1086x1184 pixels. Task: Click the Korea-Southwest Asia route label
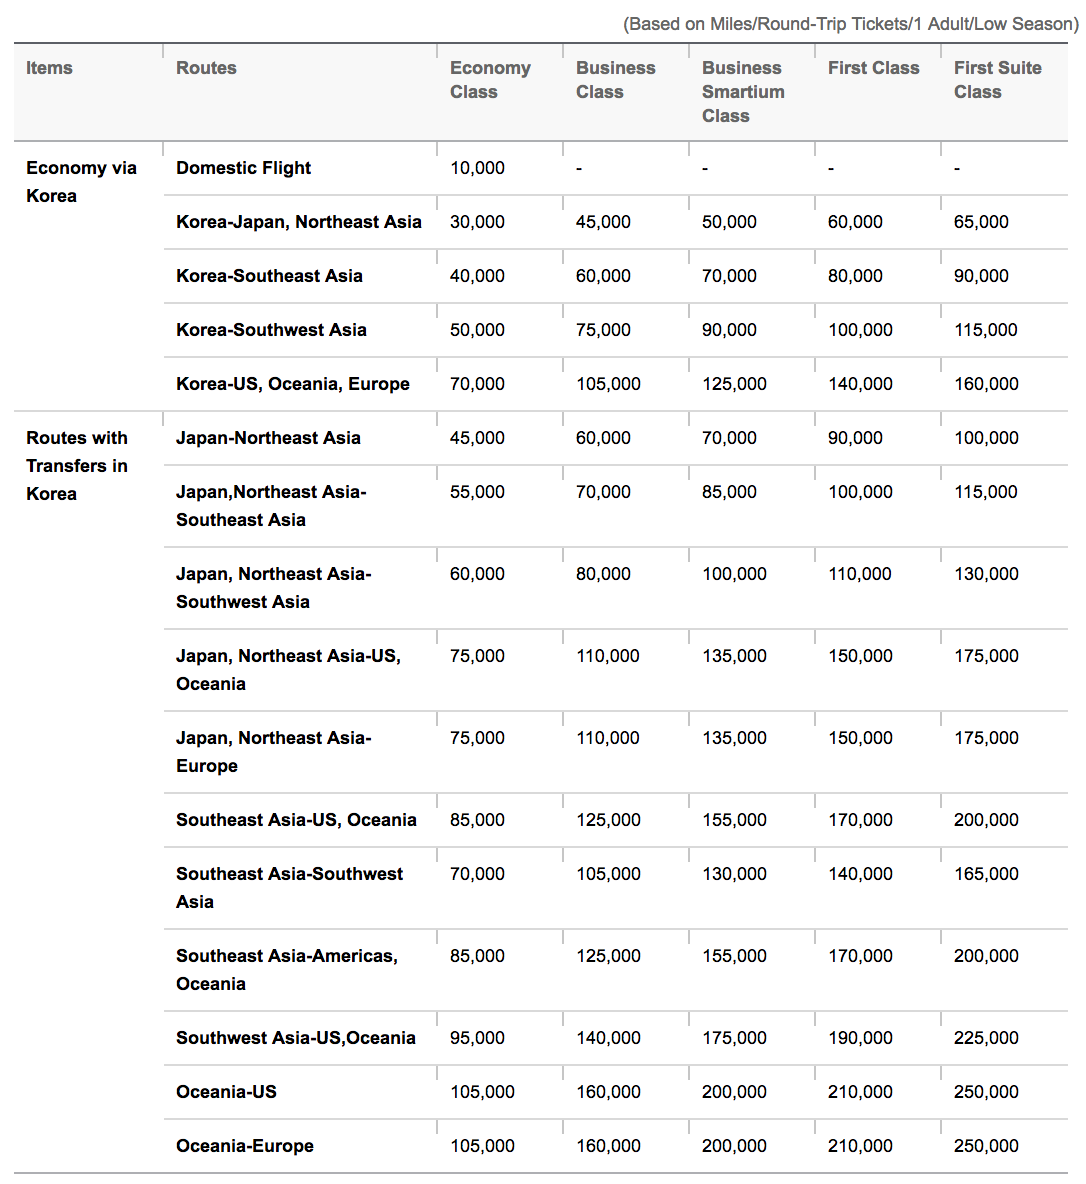coord(271,330)
